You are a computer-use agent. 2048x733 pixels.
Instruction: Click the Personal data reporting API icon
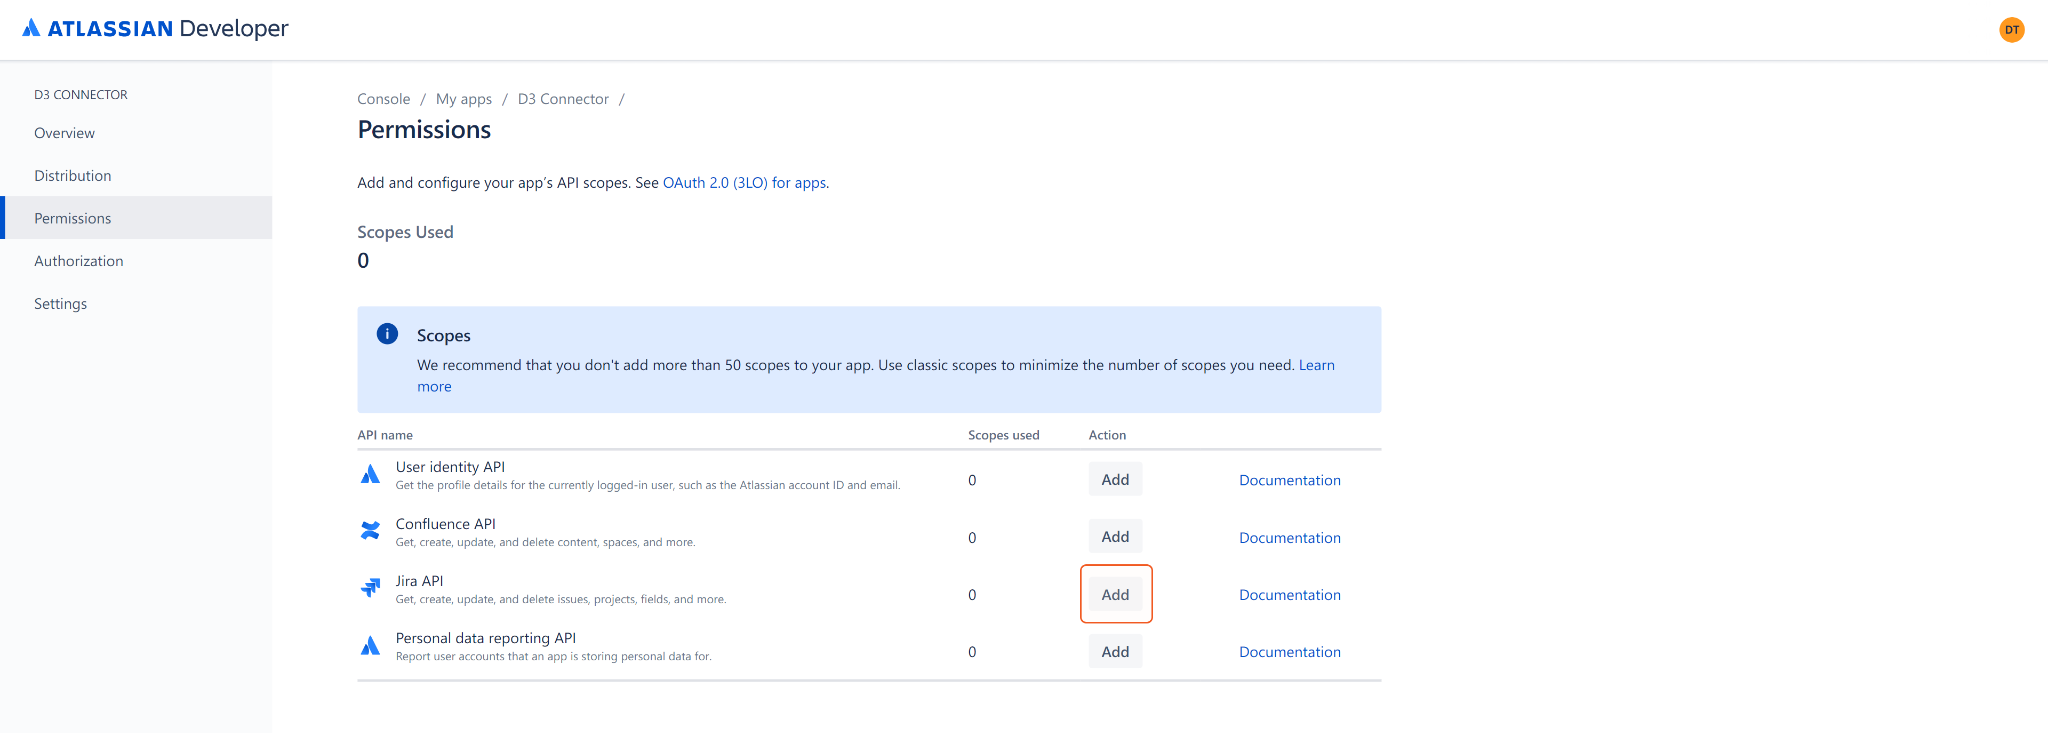(x=370, y=646)
